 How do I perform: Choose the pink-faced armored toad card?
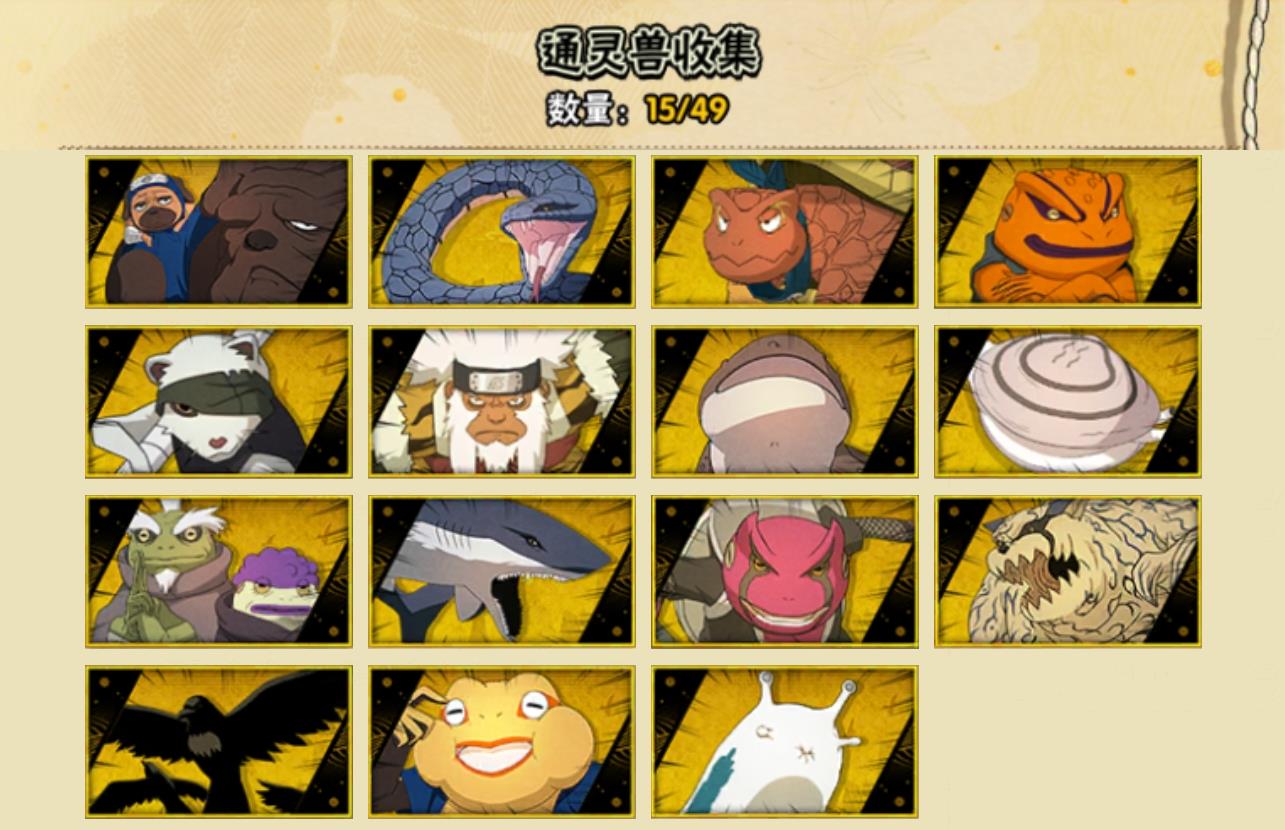click(784, 571)
